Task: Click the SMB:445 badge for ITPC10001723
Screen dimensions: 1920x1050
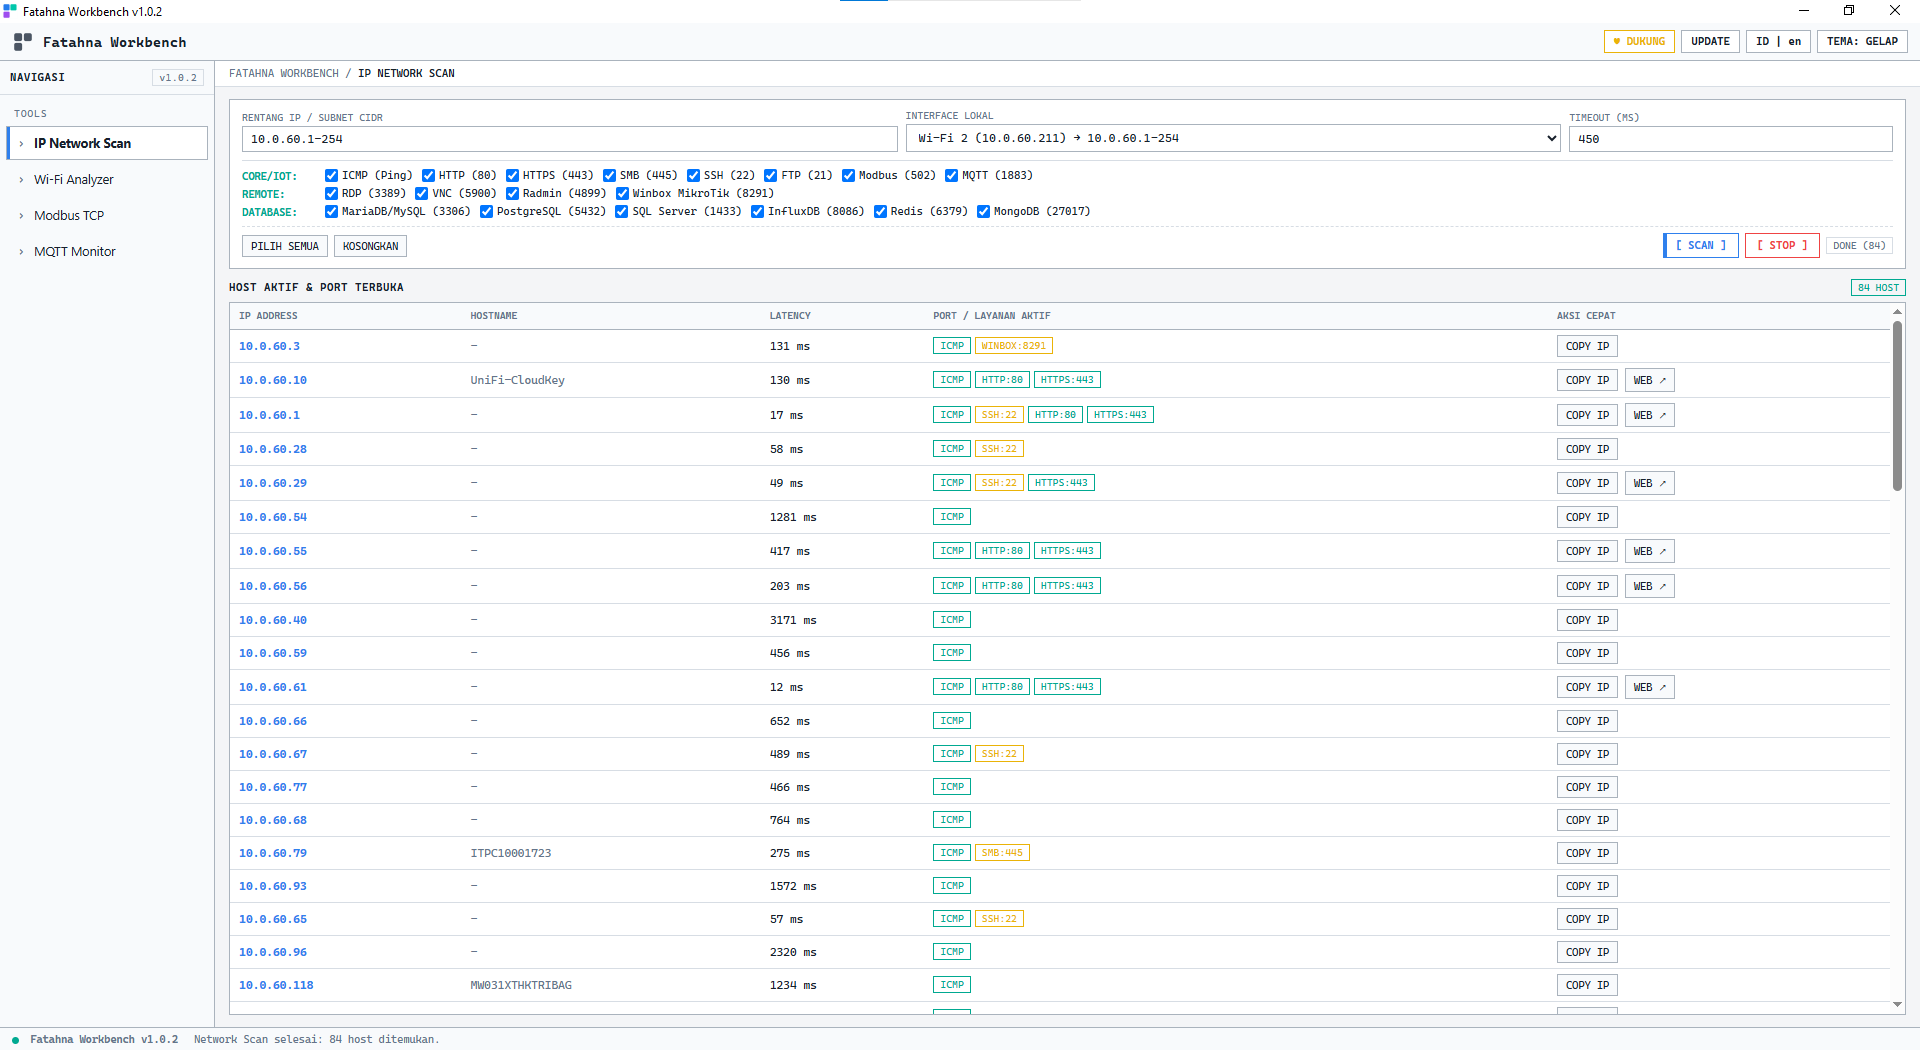Action: pos(1002,853)
